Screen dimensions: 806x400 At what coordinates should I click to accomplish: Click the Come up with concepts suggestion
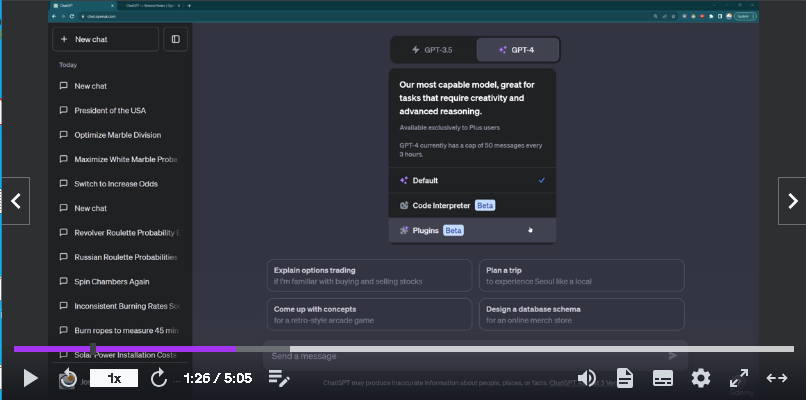pos(369,314)
